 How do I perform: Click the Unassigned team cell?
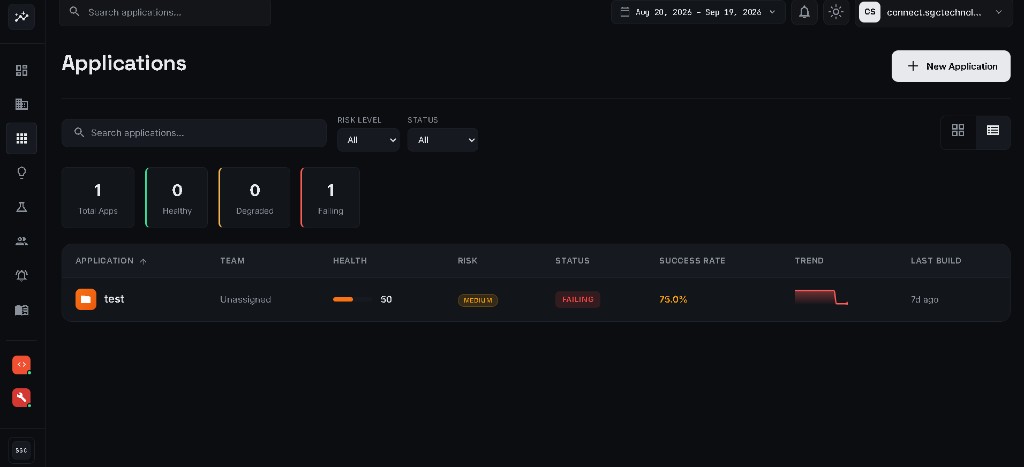point(246,300)
